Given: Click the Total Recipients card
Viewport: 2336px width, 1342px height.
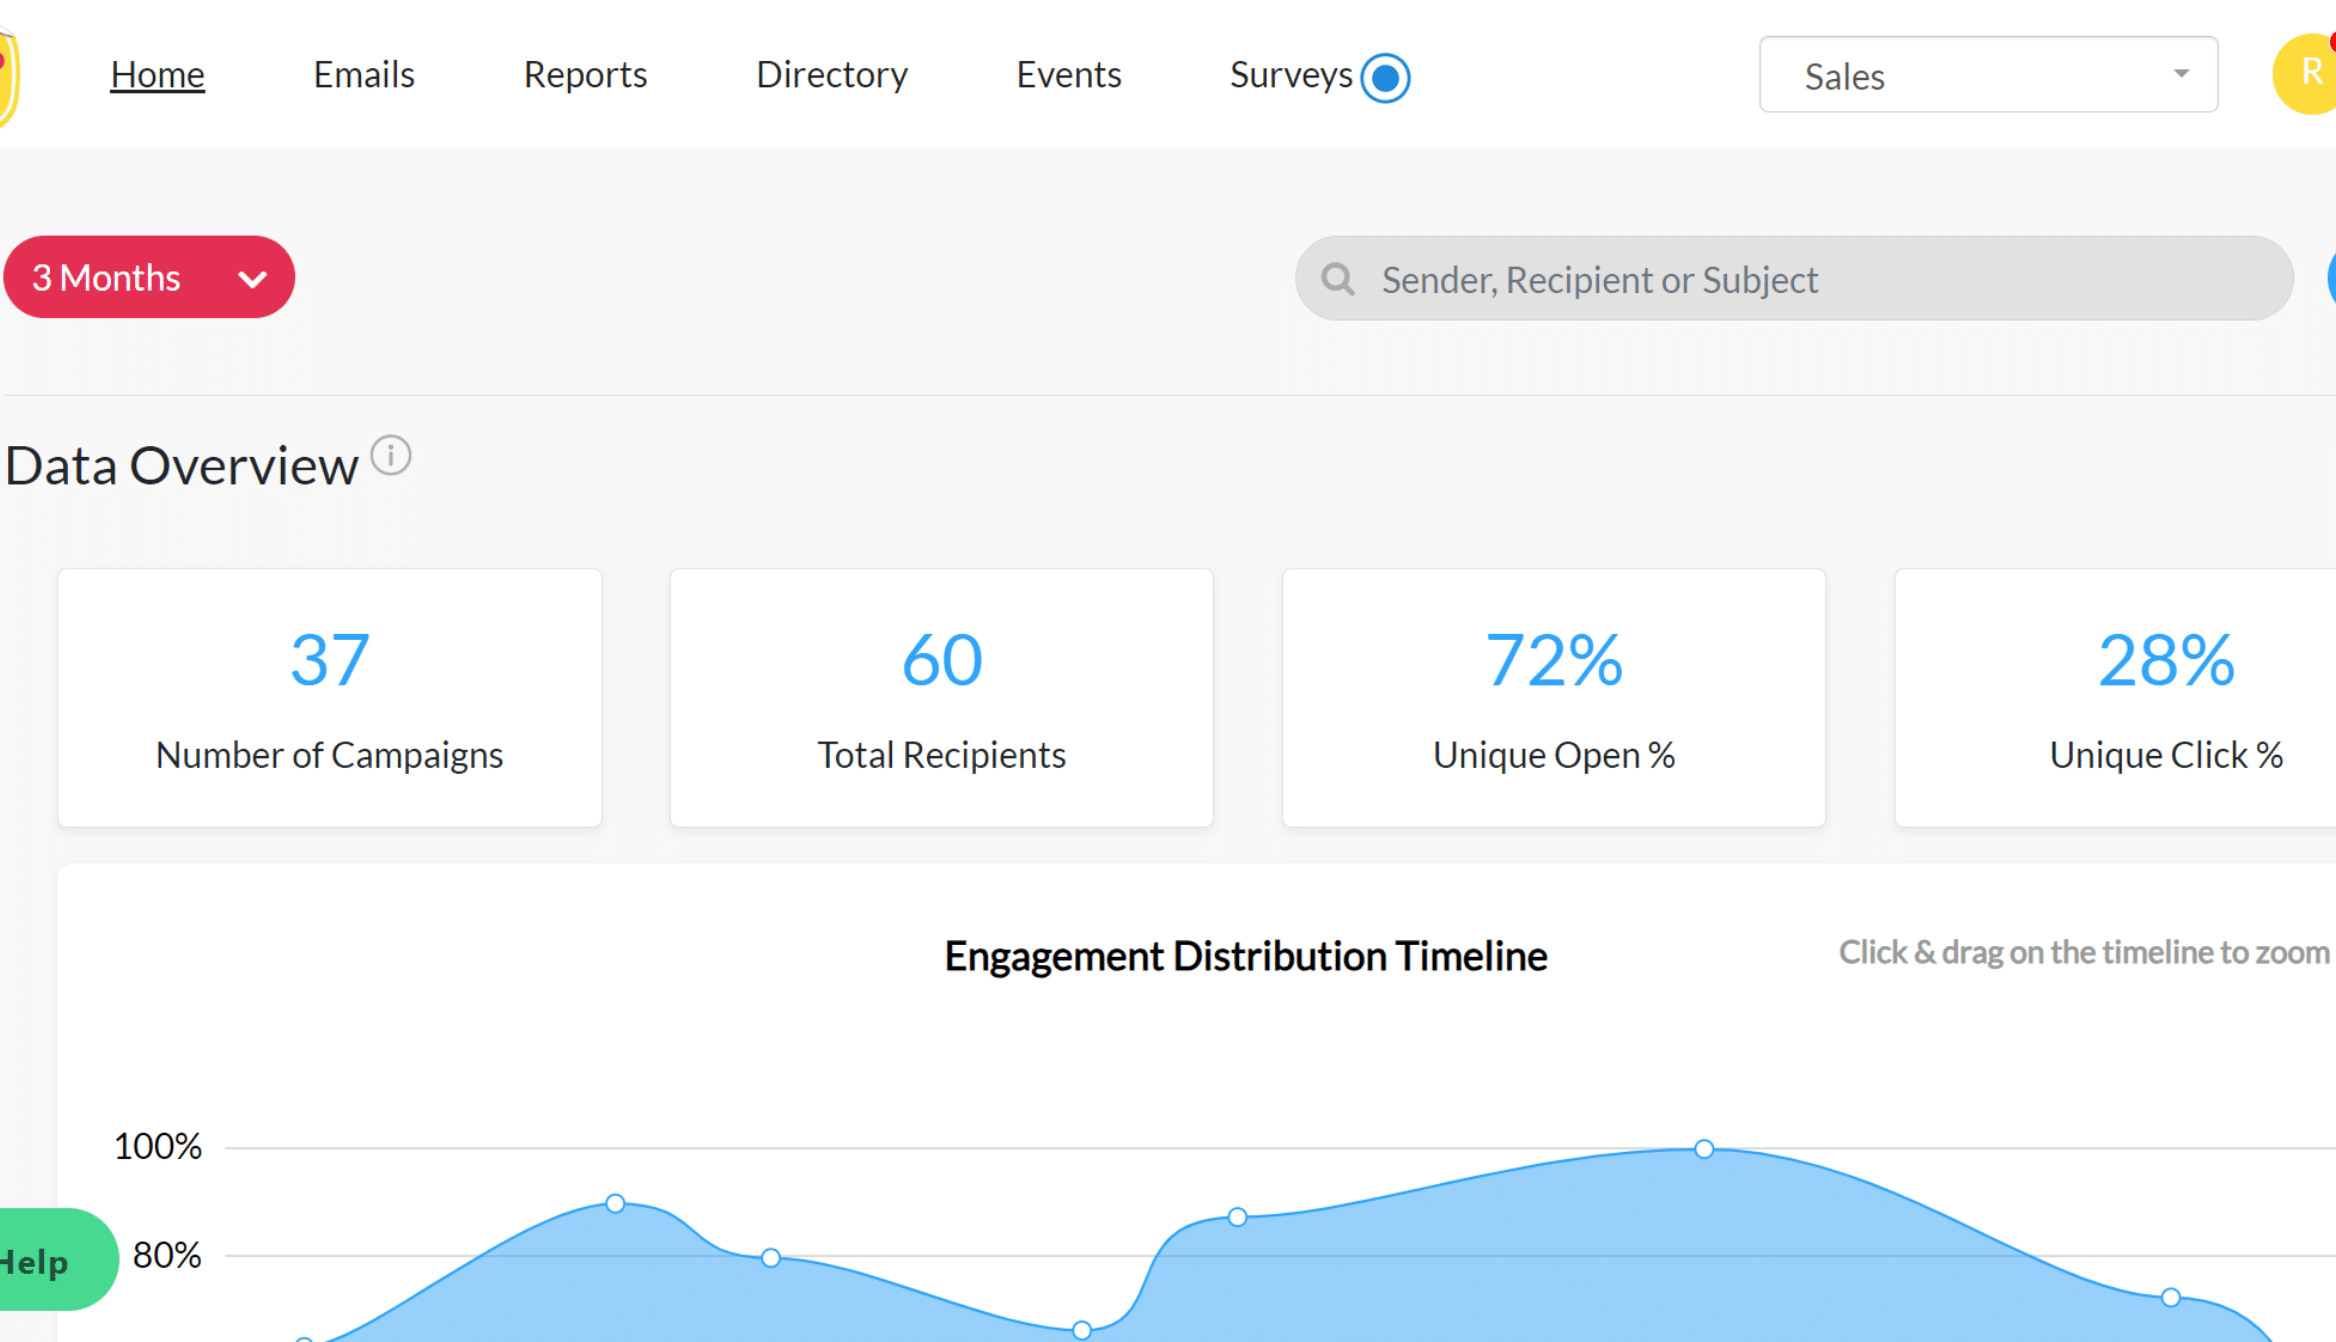Looking at the screenshot, I should (941, 697).
